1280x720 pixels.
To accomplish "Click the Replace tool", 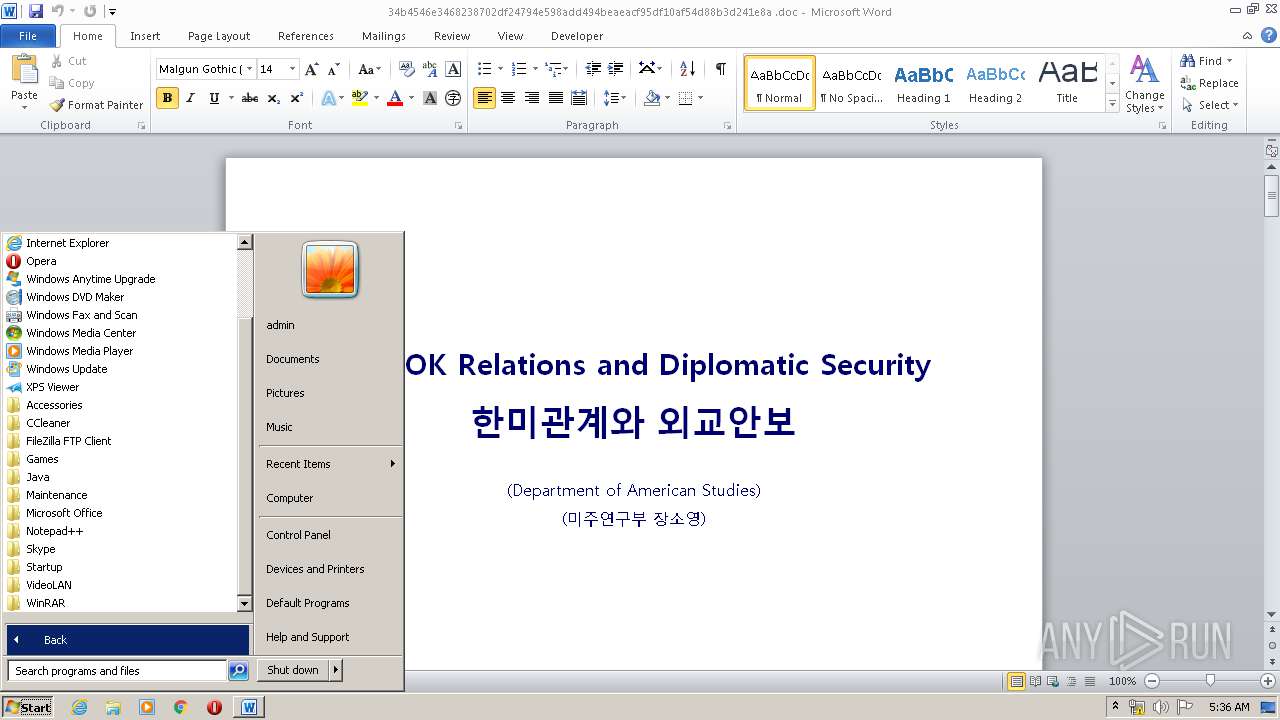I will tap(1210, 83).
